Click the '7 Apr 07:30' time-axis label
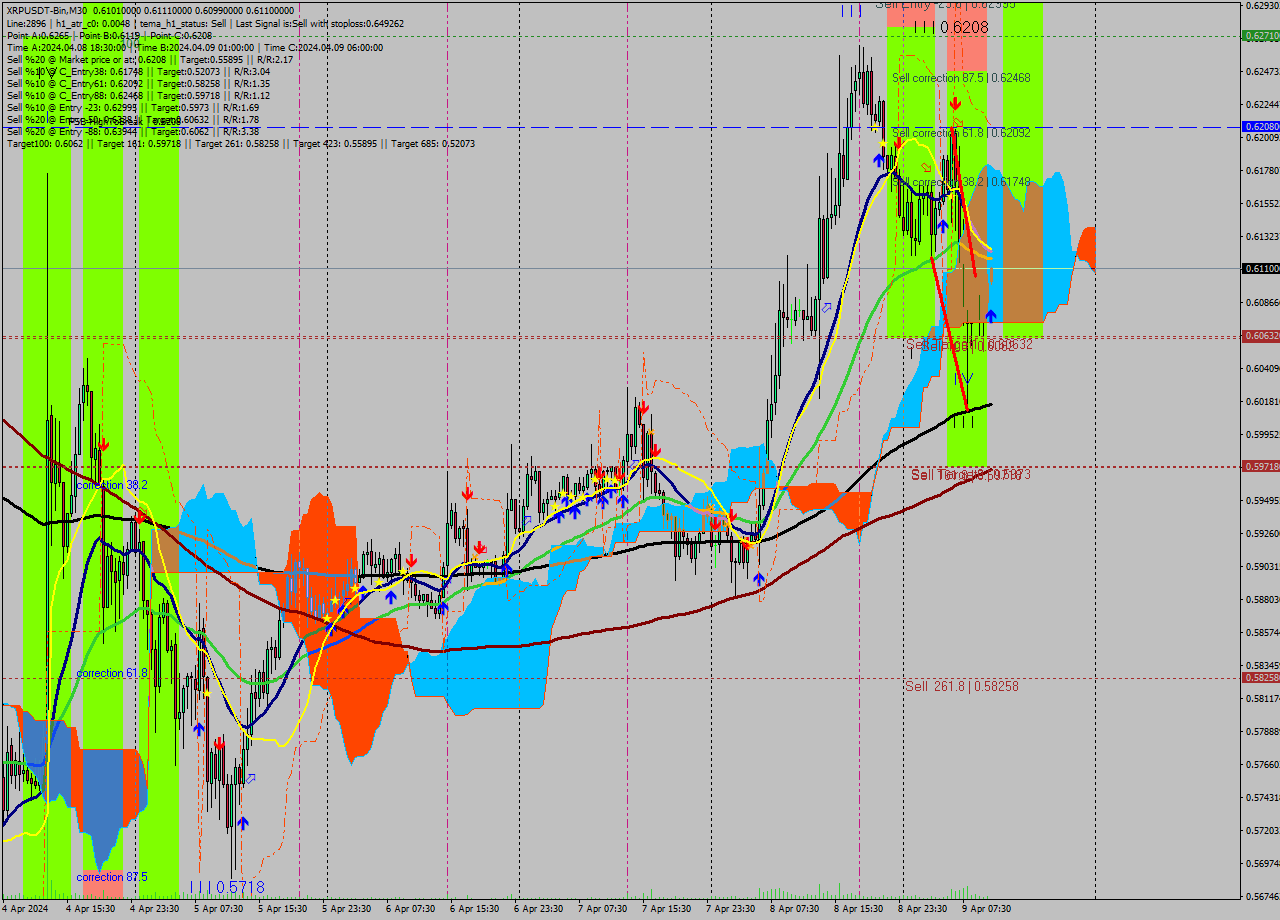The image size is (1280, 920). [602, 909]
